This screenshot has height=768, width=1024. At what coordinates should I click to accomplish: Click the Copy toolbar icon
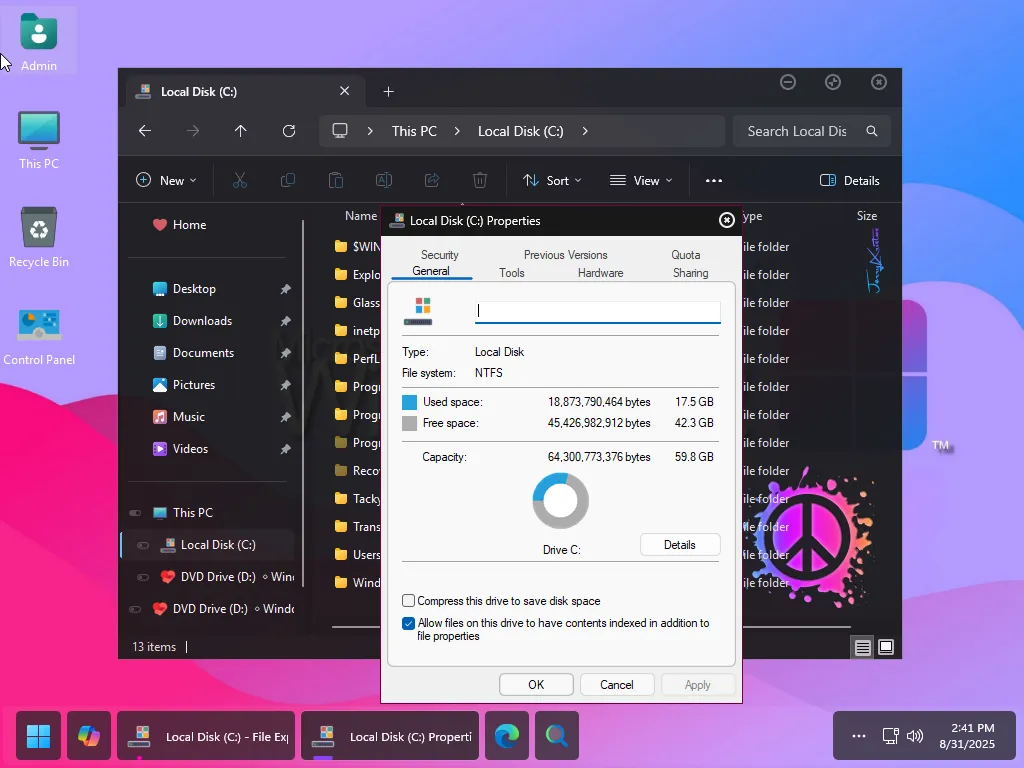tap(287, 180)
